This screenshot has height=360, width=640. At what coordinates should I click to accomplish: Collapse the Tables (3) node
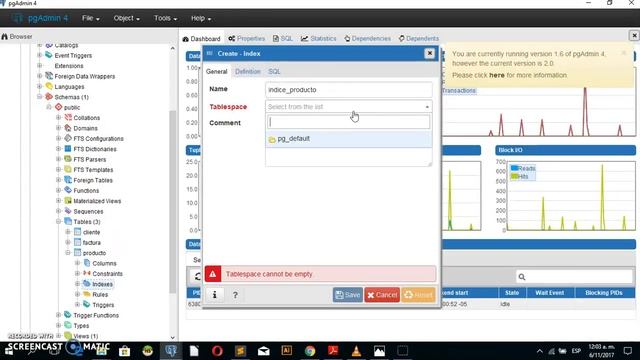[58, 222]
